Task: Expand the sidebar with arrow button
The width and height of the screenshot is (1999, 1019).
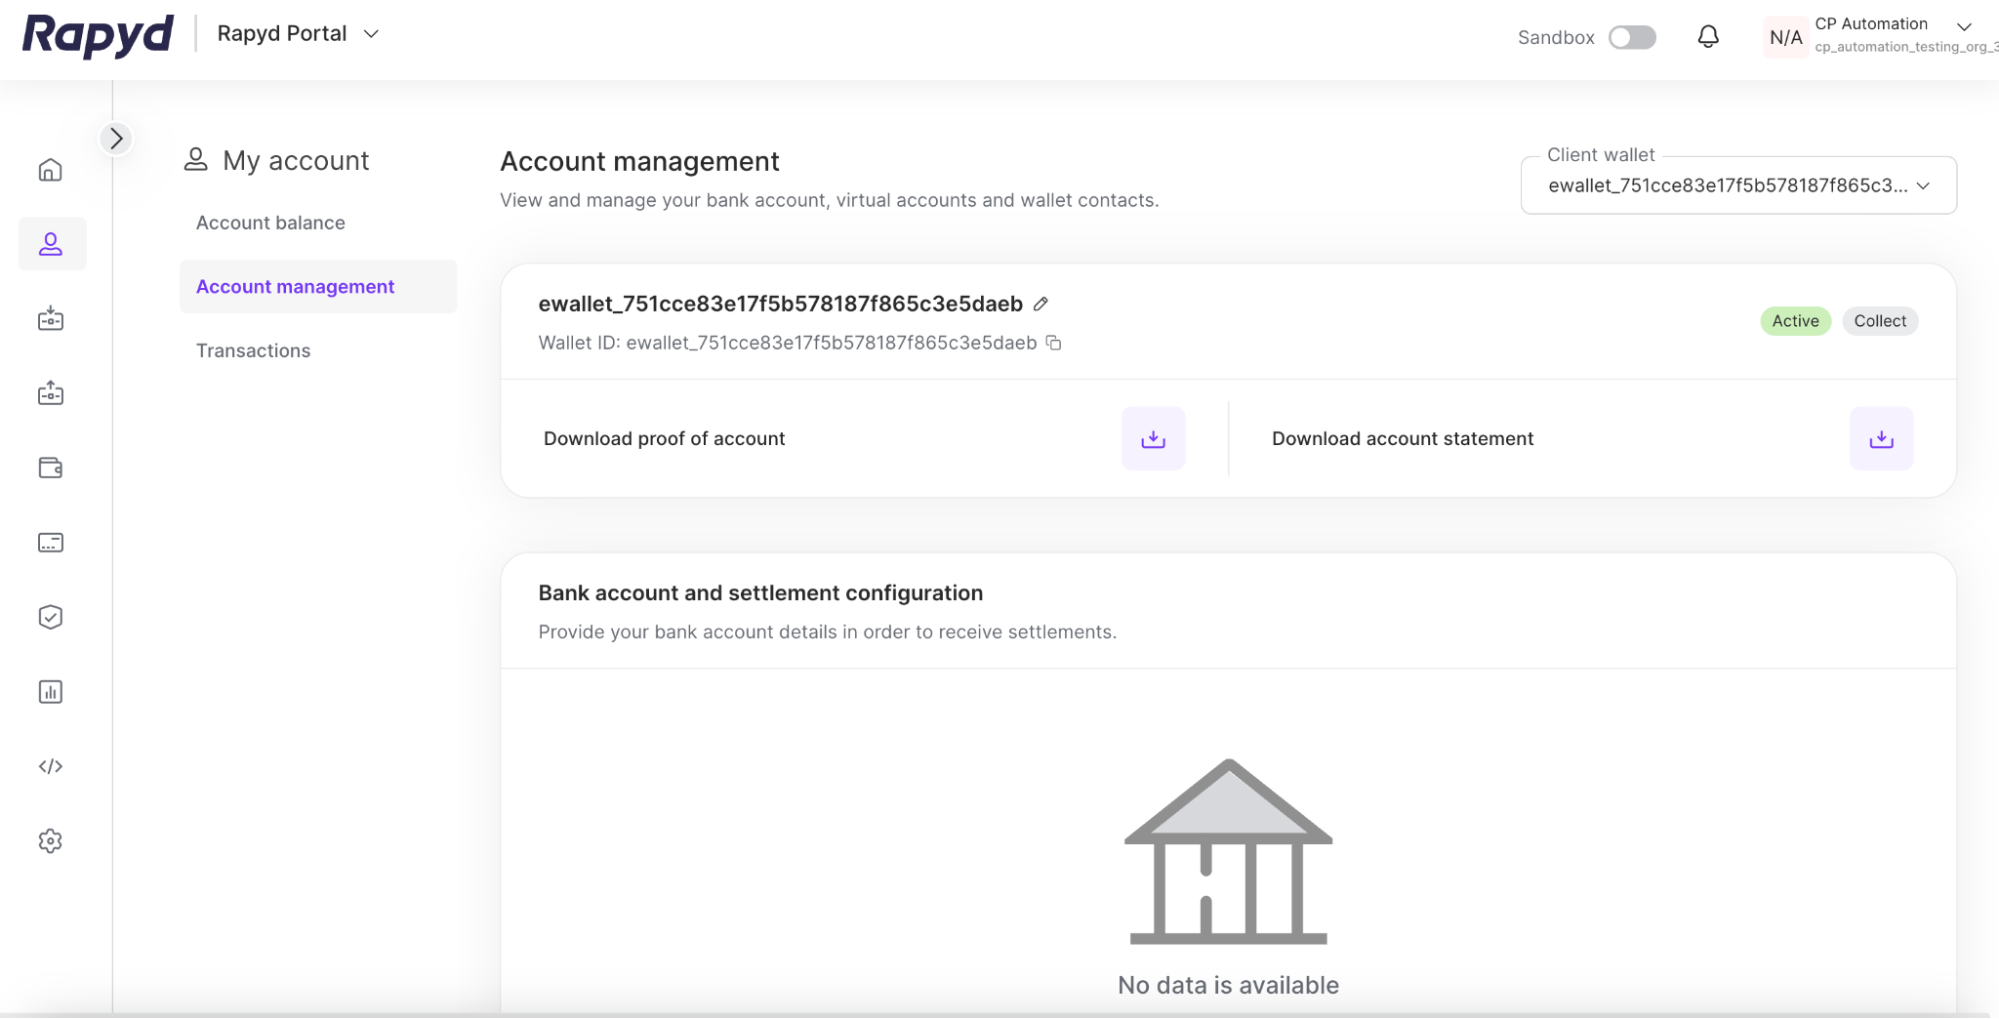Action: (116, 138)
